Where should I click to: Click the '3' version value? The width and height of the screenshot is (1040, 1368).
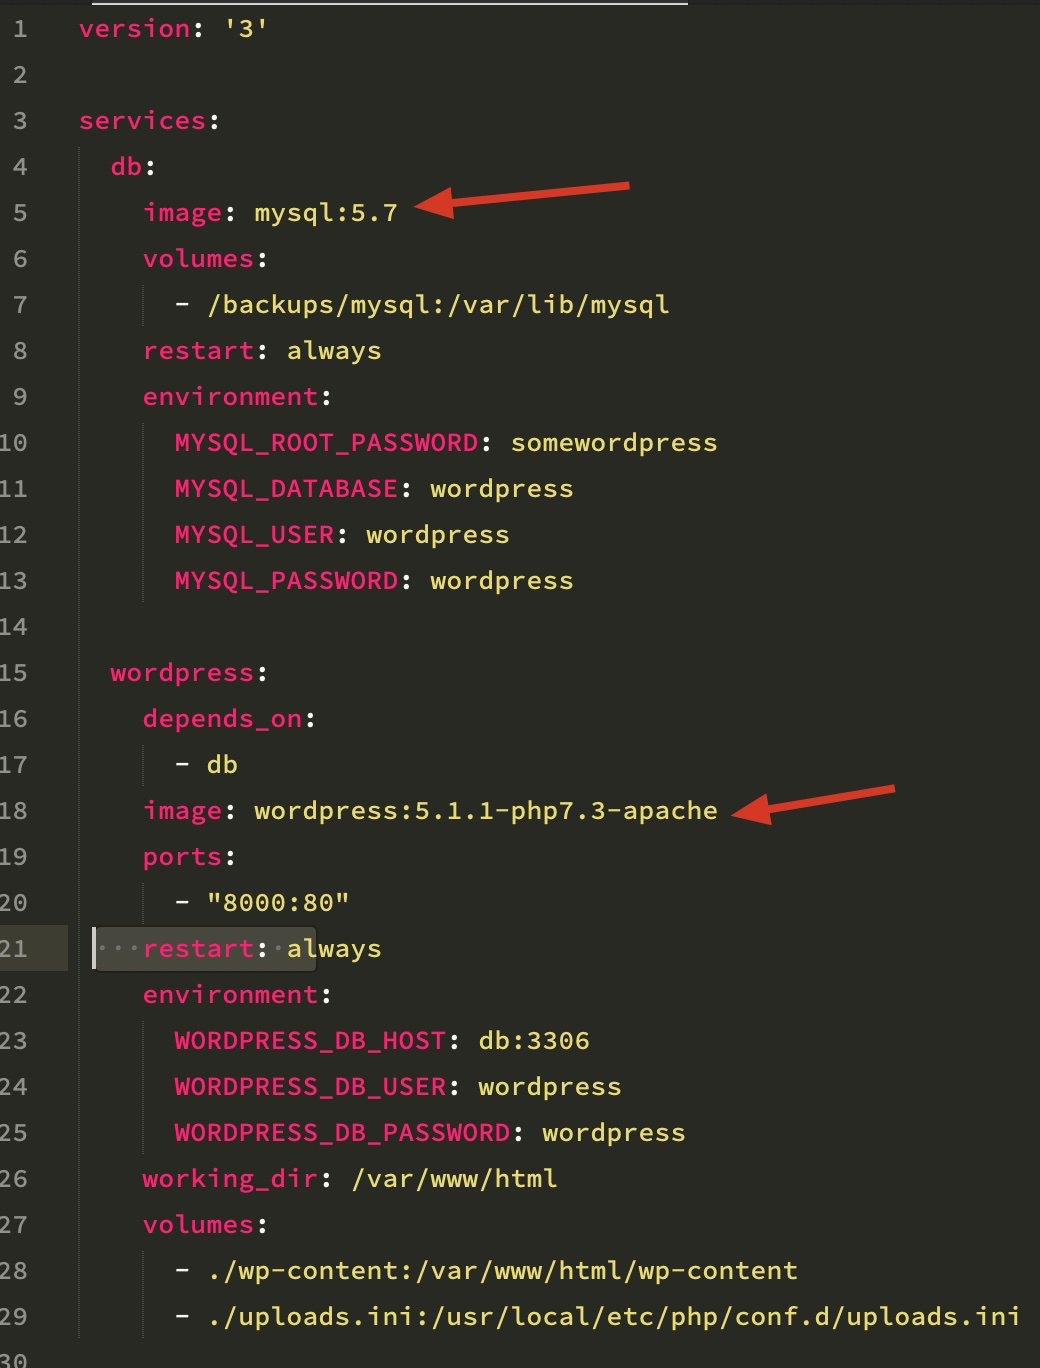246,29
